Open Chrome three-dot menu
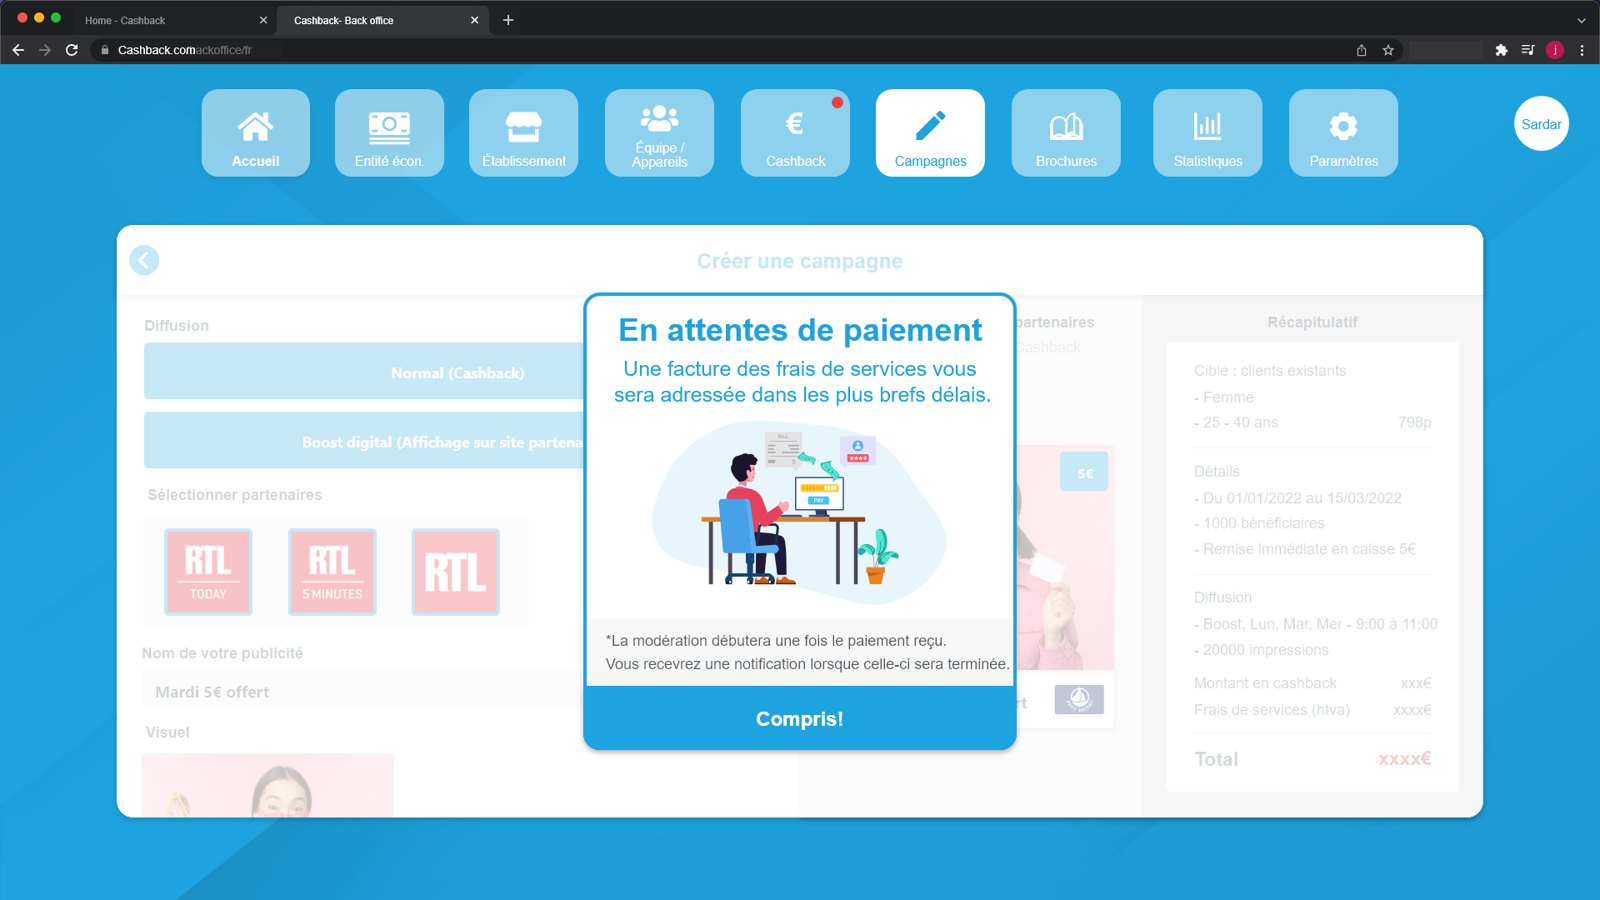 pyautogui.click(x=1582, y=50)
